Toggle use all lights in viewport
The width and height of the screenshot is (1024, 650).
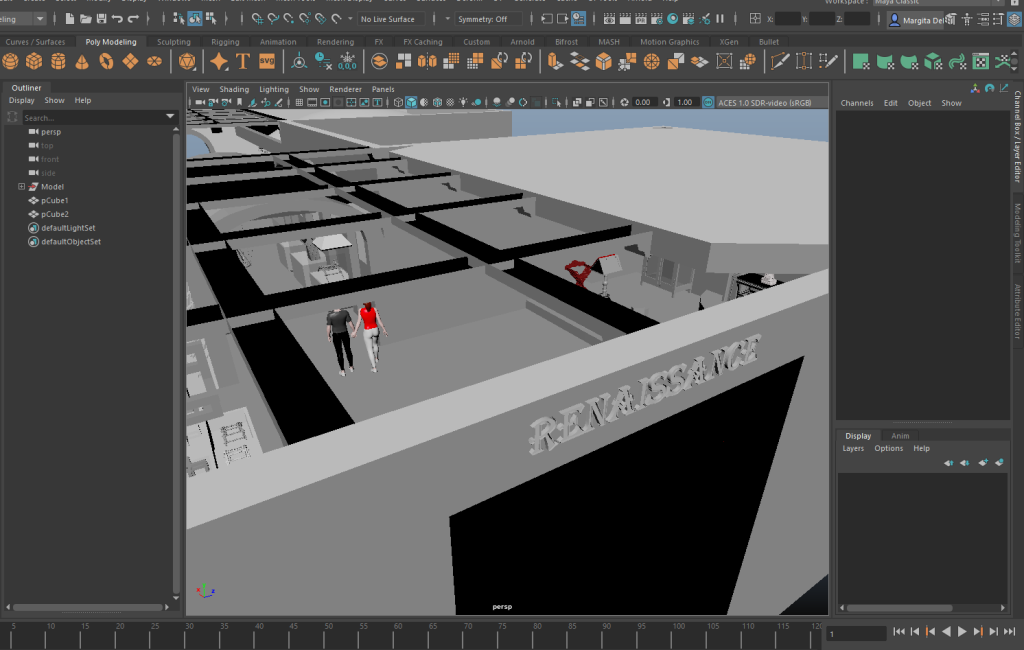[x=463, y=103]
